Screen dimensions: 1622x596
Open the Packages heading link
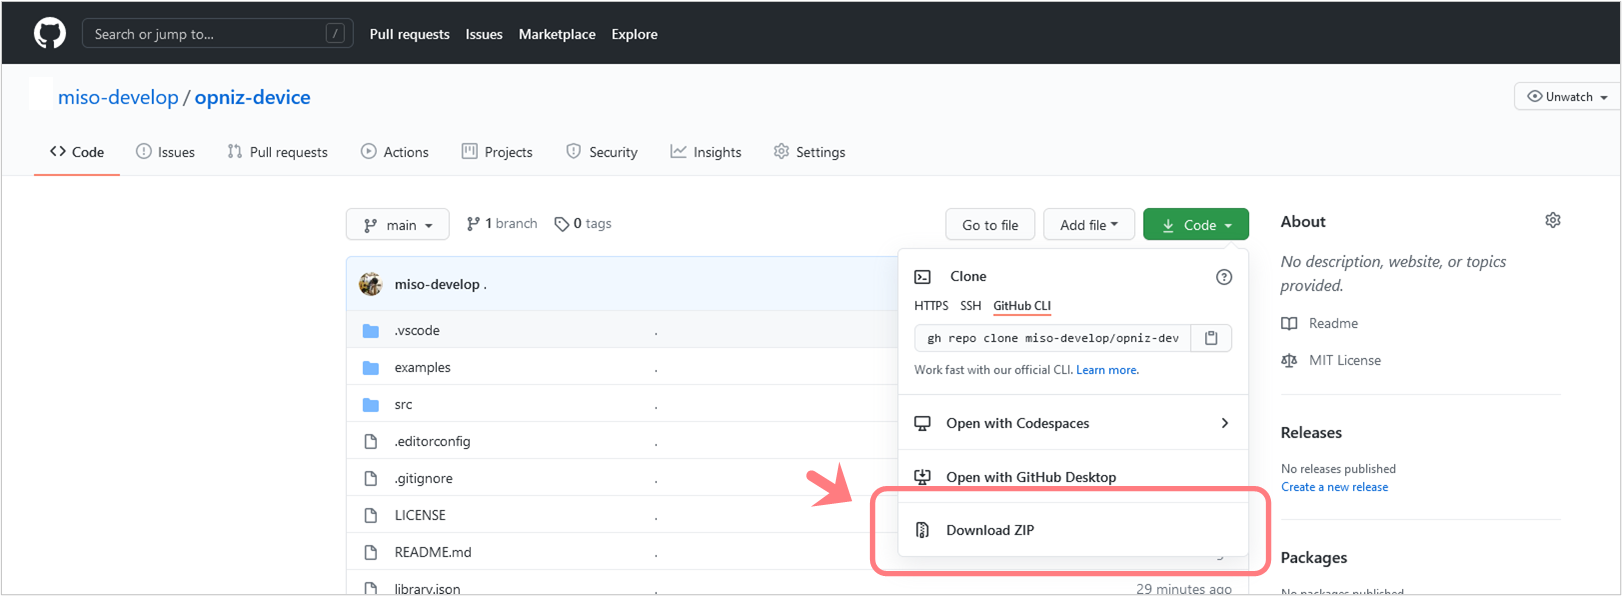pyautogui.click(x=1314, y=558)
